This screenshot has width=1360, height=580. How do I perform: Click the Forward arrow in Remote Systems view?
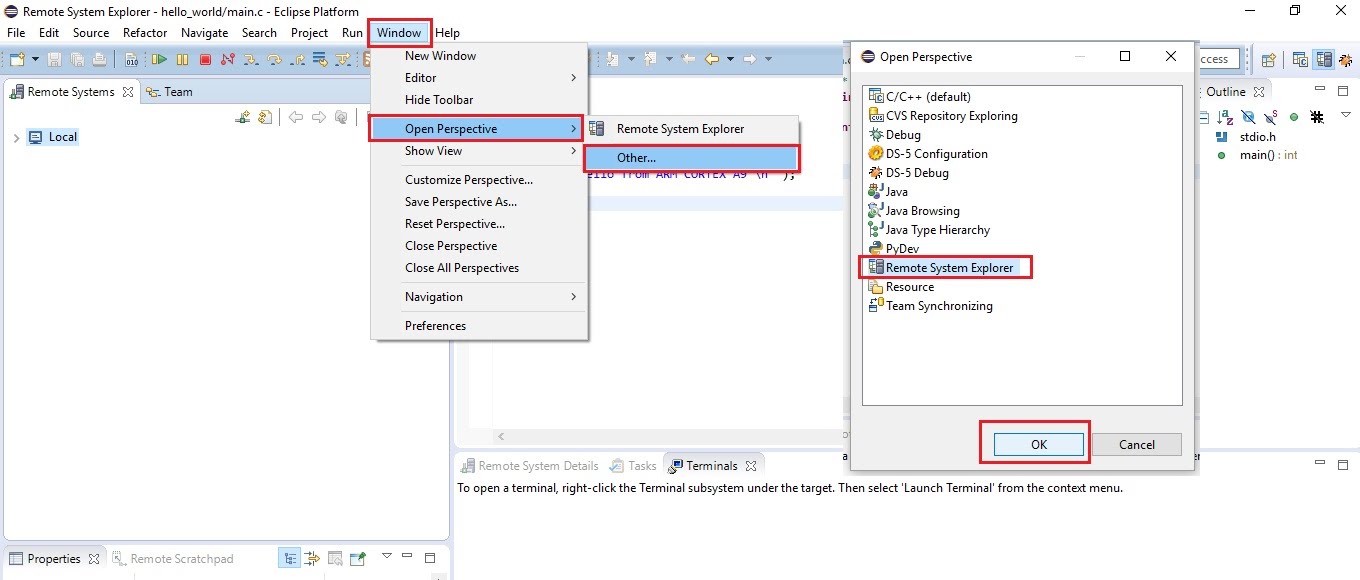click(319, 117)
